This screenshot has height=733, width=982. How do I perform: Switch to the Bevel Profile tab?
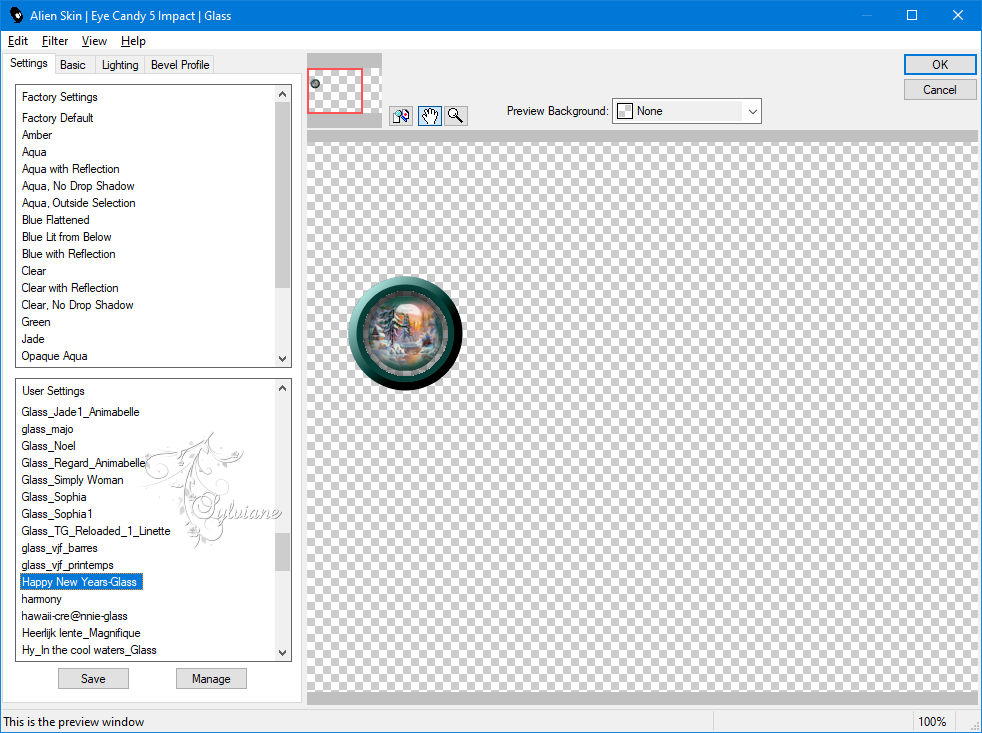[x=180, y=65]
